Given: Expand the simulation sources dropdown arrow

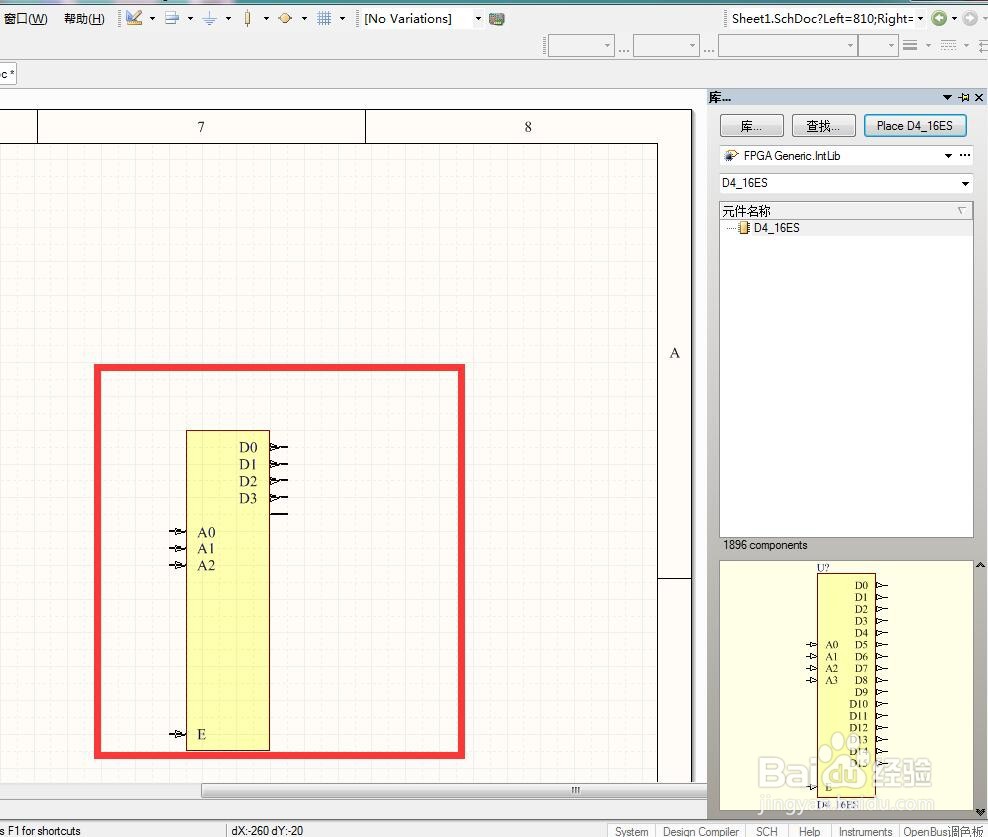Looking at the screenshot, I should (304, 19).
